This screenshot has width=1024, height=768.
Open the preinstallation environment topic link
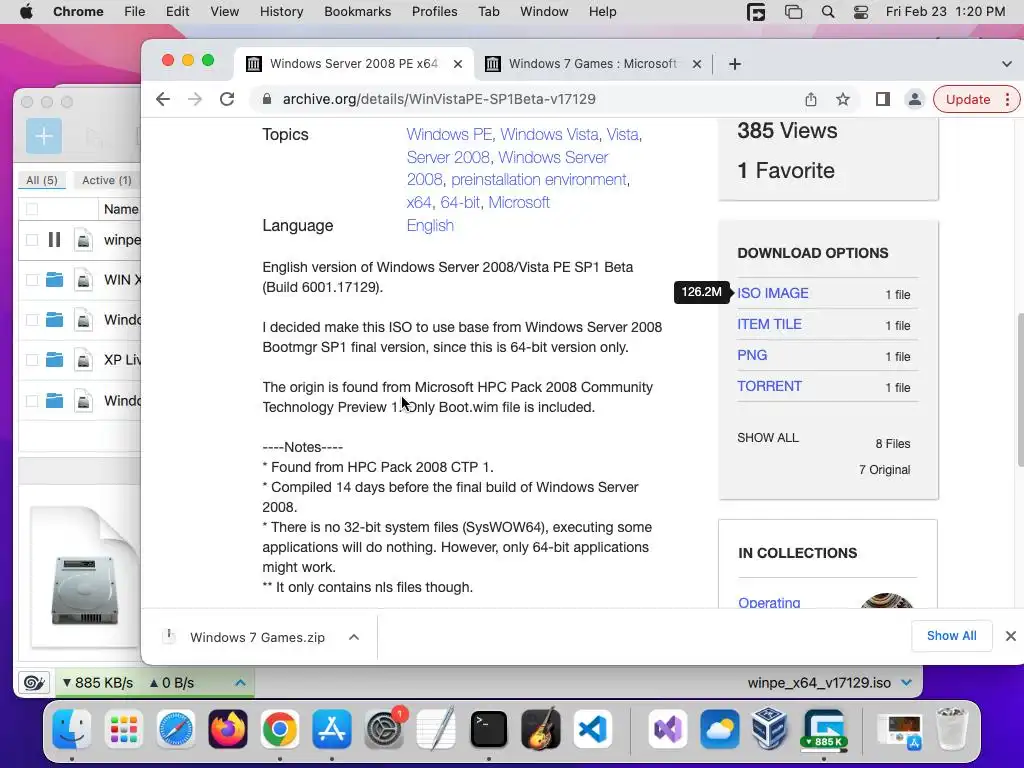(539, 180)
